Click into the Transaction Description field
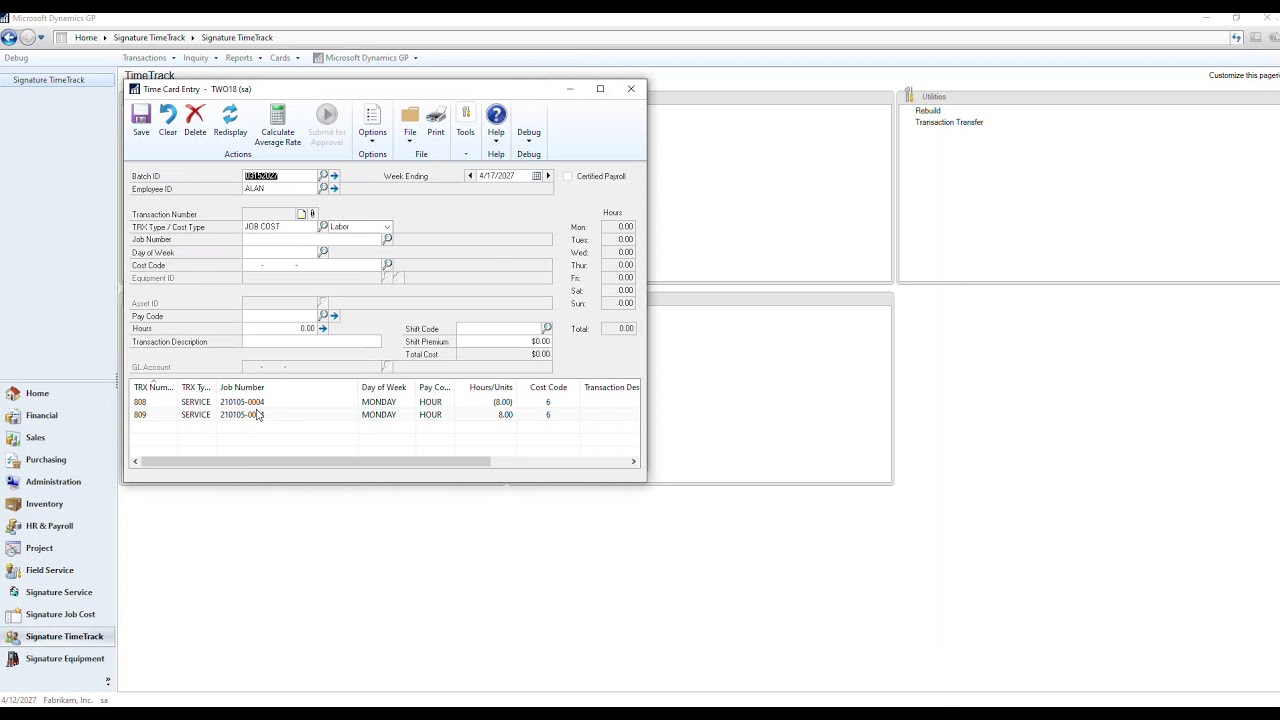Image resolution: width=1280 pixels, height=720 pixels. pyautogui.click(x=312, y=342)
